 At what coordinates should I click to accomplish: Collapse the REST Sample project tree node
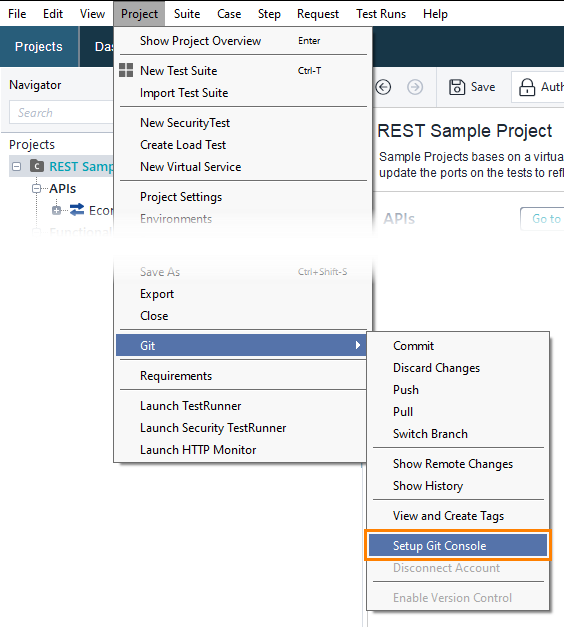click(x=16, y=166)
